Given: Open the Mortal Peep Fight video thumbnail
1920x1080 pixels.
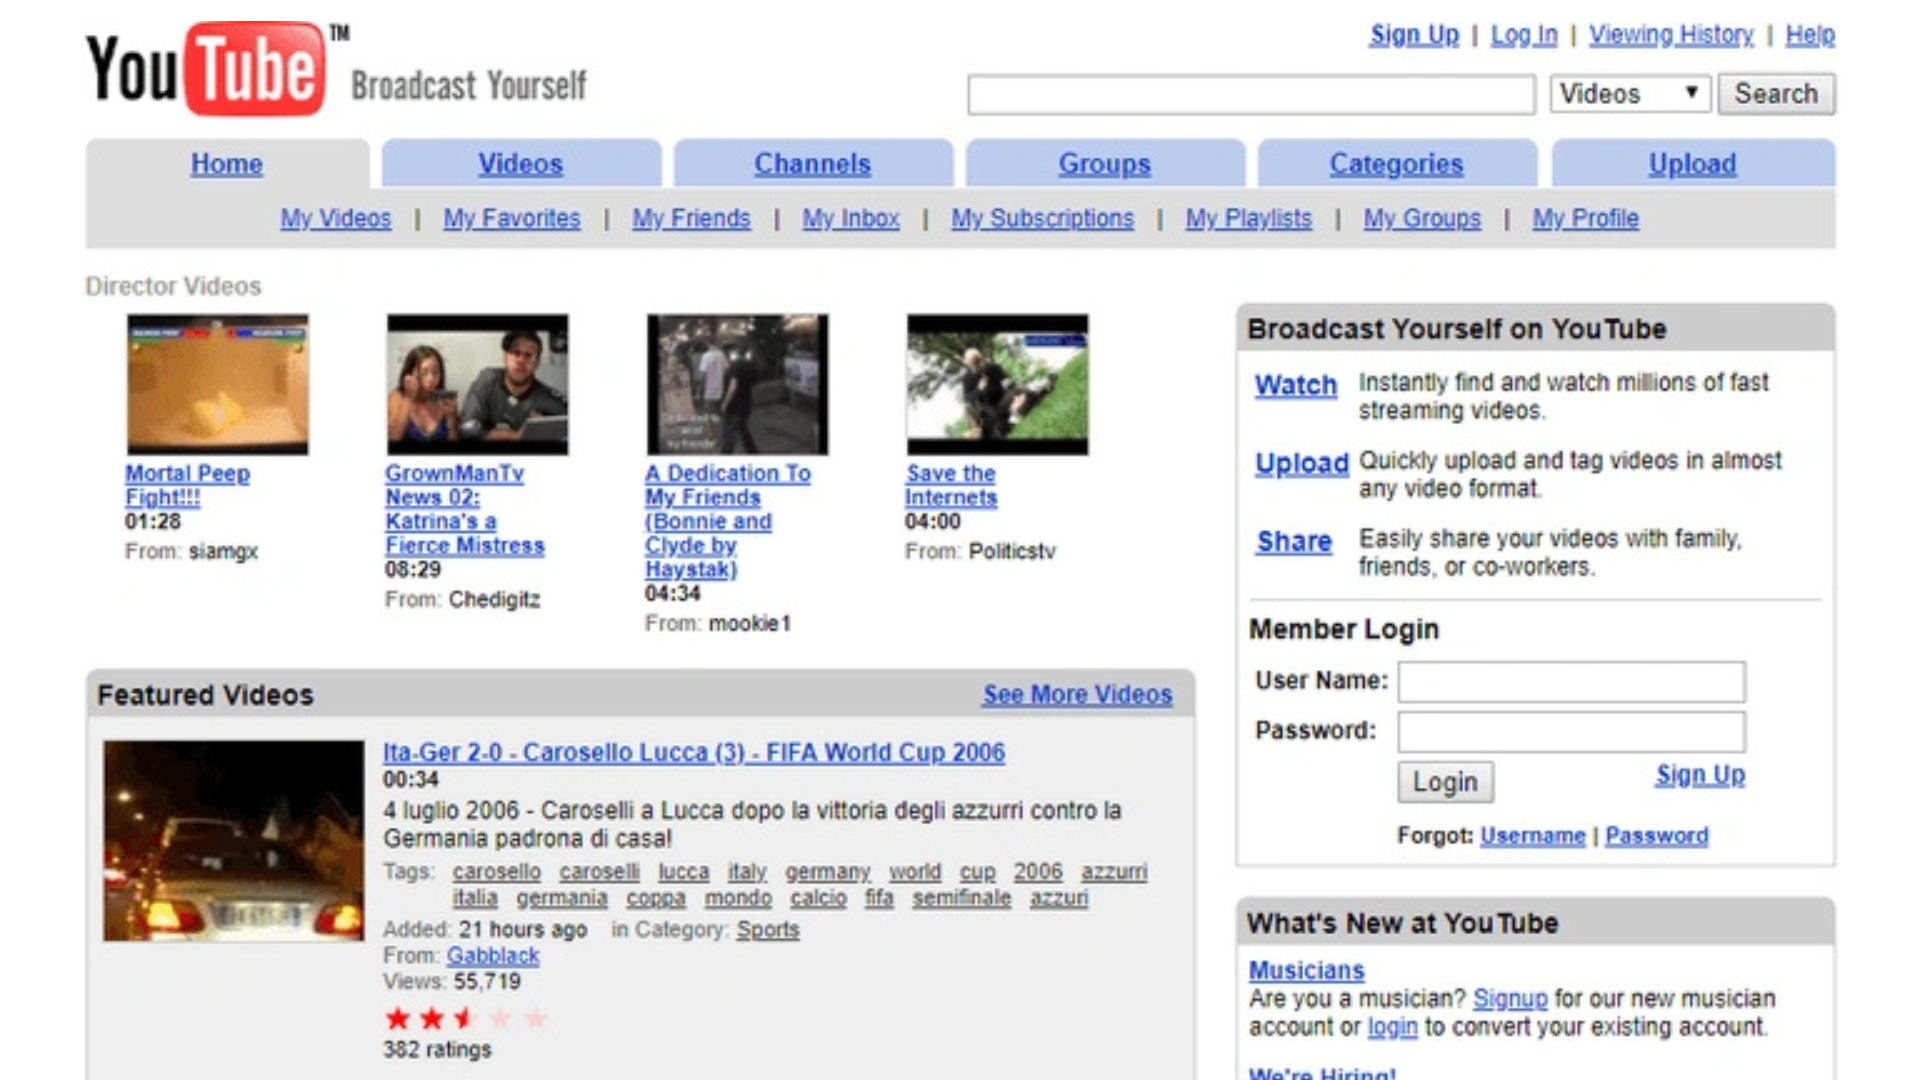Looking at the screenshot, I should pos(217,385).
